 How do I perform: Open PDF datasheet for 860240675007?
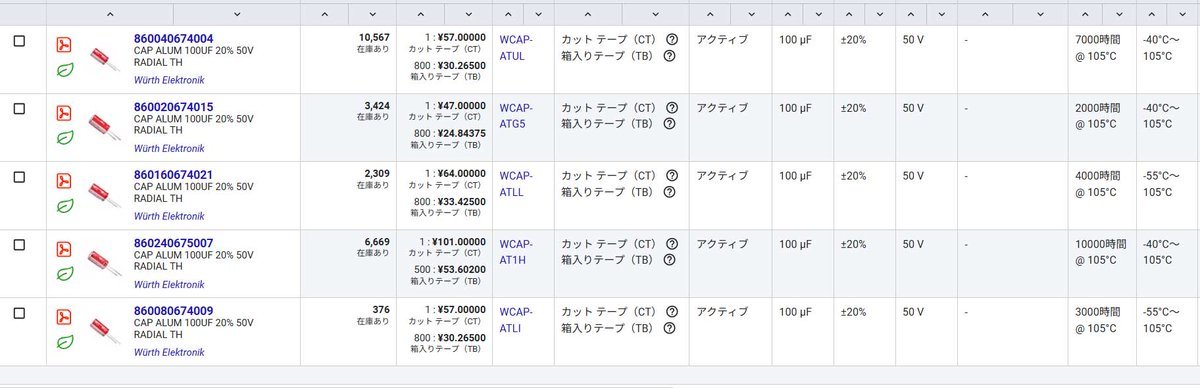pyautogui.click(x=64, y=249)
